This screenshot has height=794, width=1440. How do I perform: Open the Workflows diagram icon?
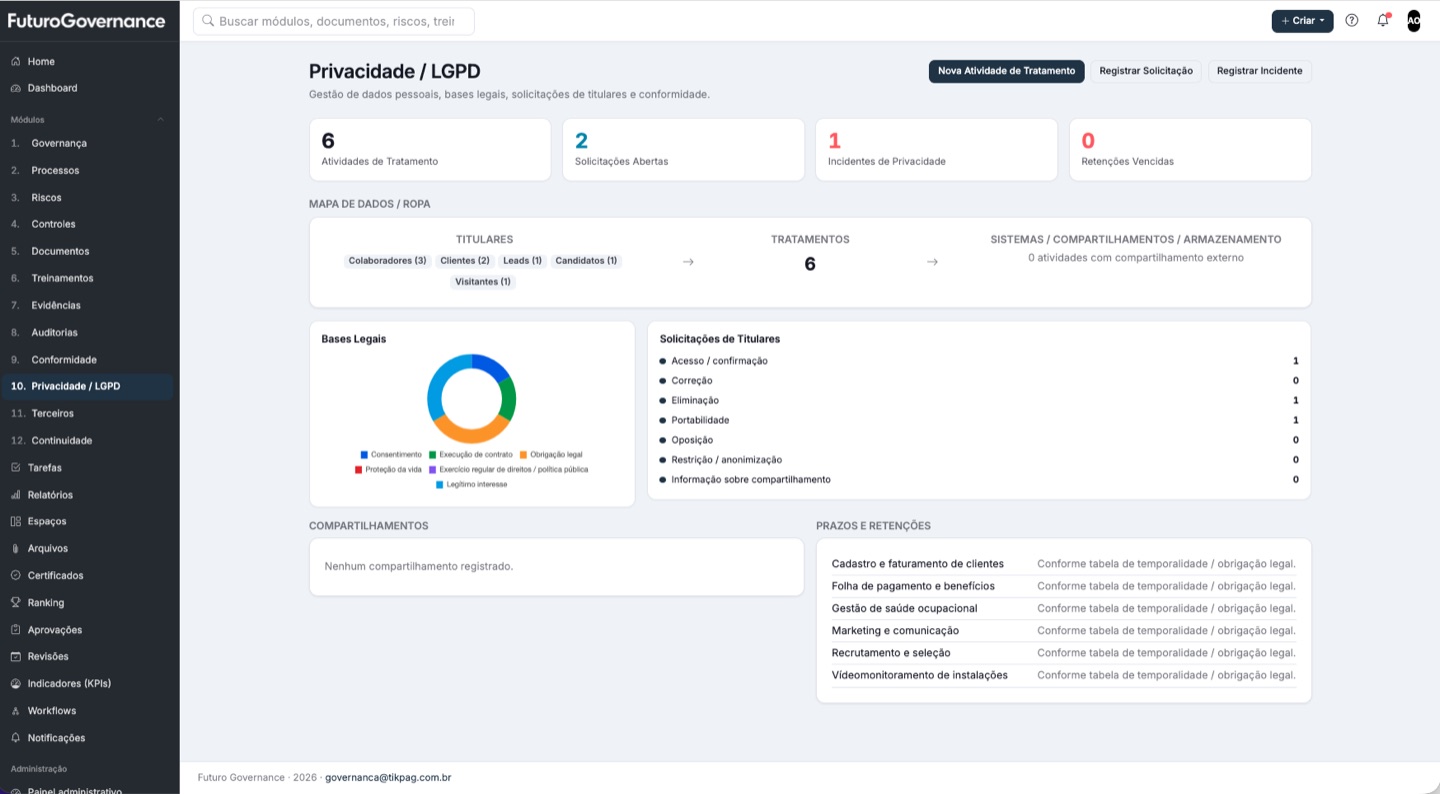[x=16, y=711]
